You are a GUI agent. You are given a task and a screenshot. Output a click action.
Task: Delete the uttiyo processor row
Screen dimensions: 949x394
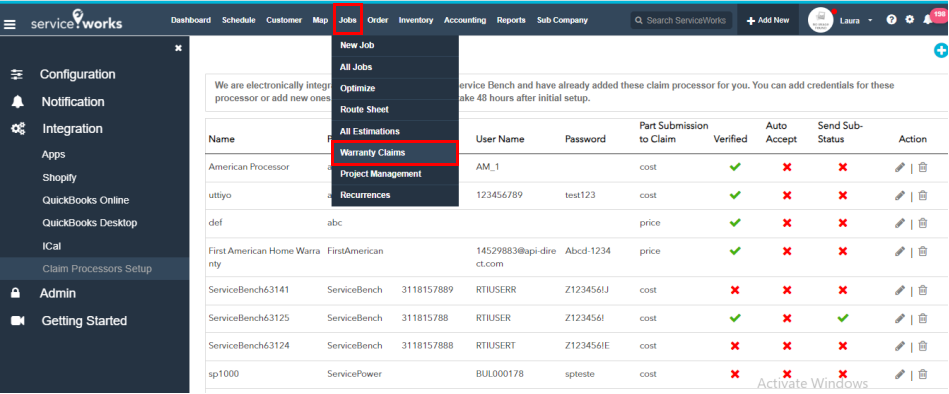point(922,195)
